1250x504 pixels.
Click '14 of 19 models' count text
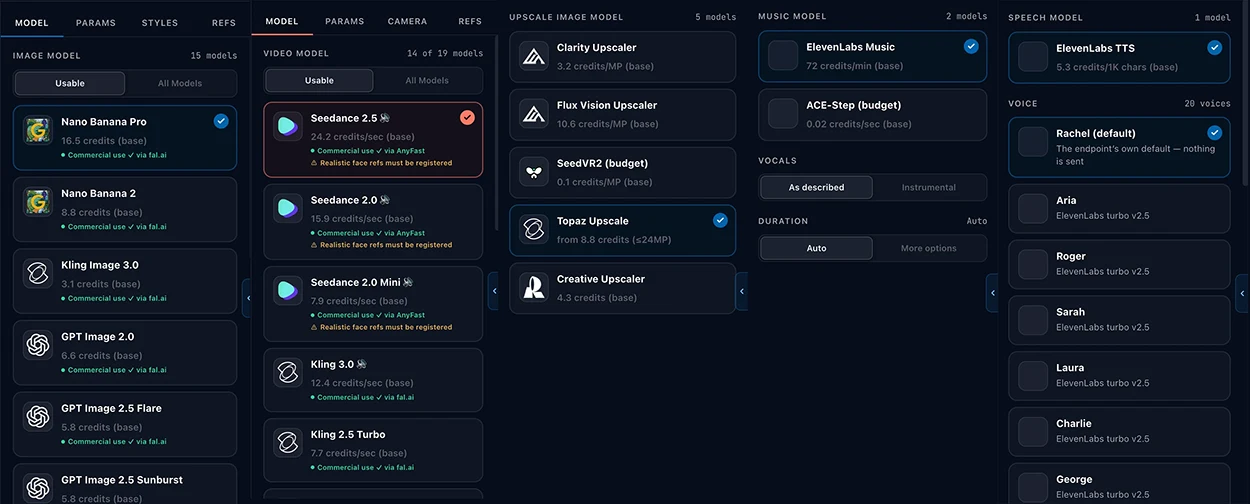(445, 53)
